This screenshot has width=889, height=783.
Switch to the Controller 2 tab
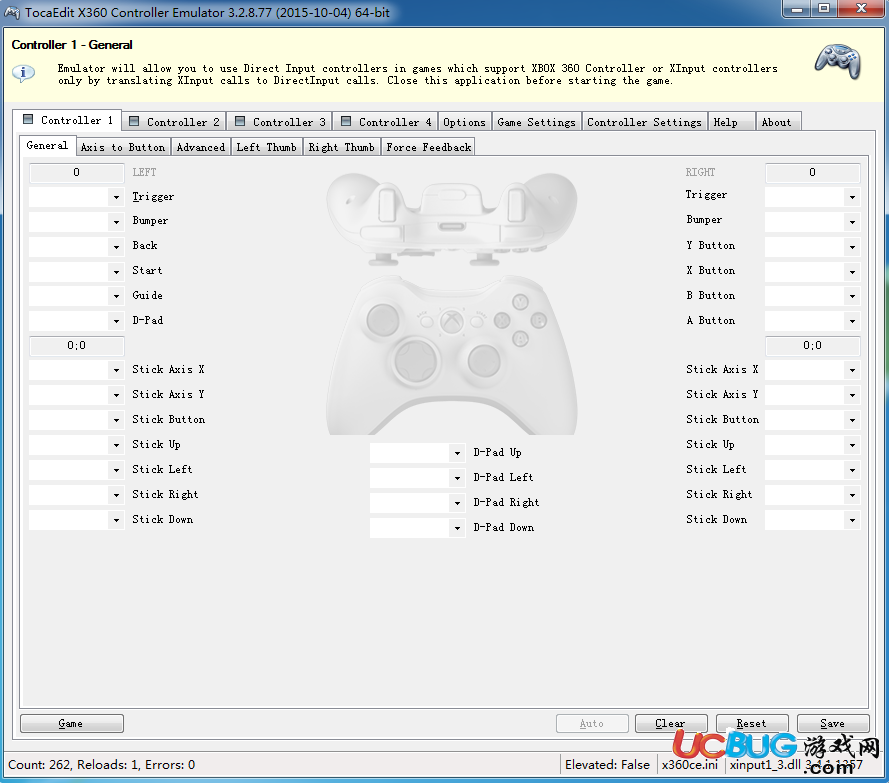pyautogui.click(x=174, y=122)
